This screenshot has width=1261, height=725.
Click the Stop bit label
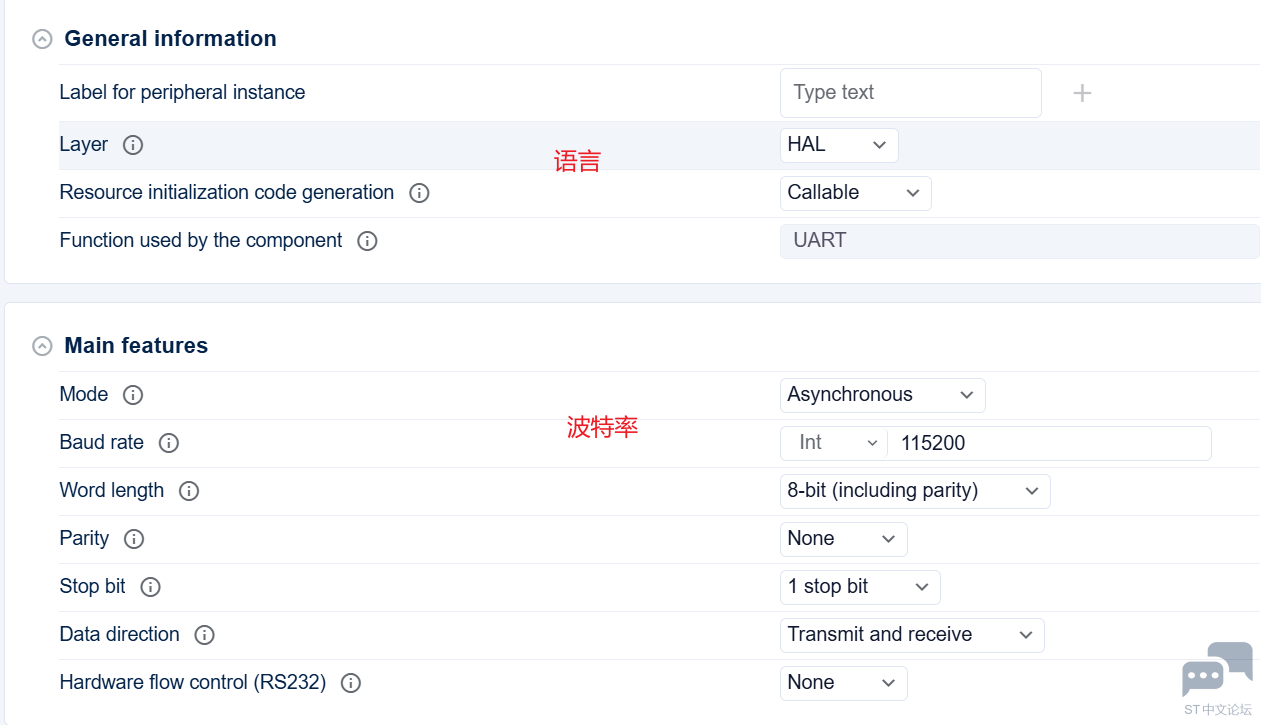point(93,587)
